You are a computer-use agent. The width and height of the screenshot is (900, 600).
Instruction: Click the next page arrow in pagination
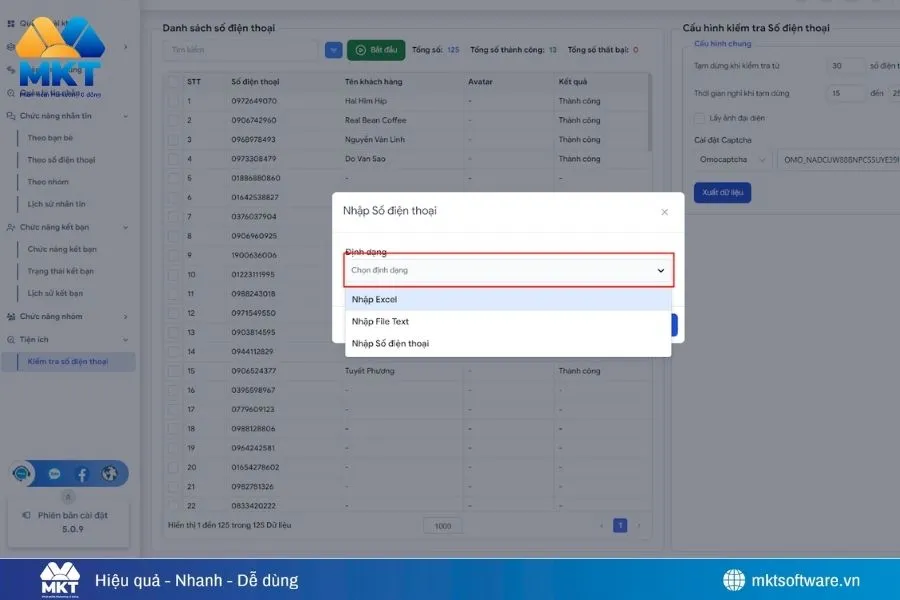(640, 525)
